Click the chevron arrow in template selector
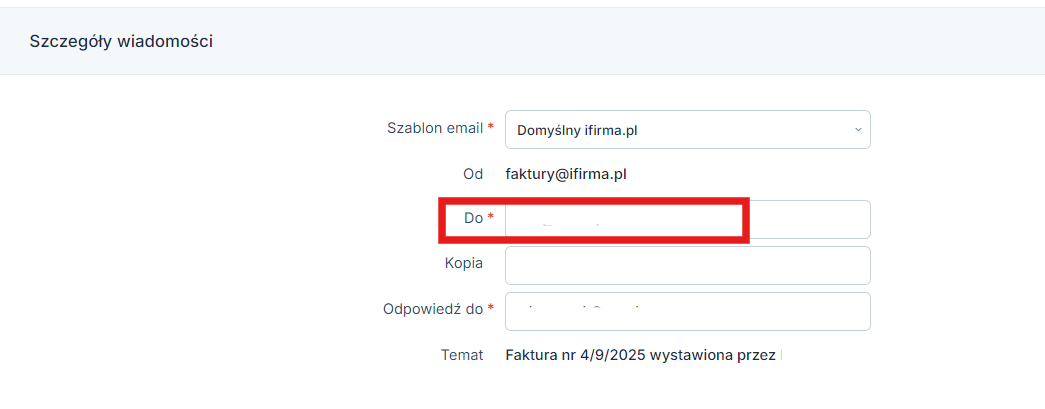 tap(858, 129)
